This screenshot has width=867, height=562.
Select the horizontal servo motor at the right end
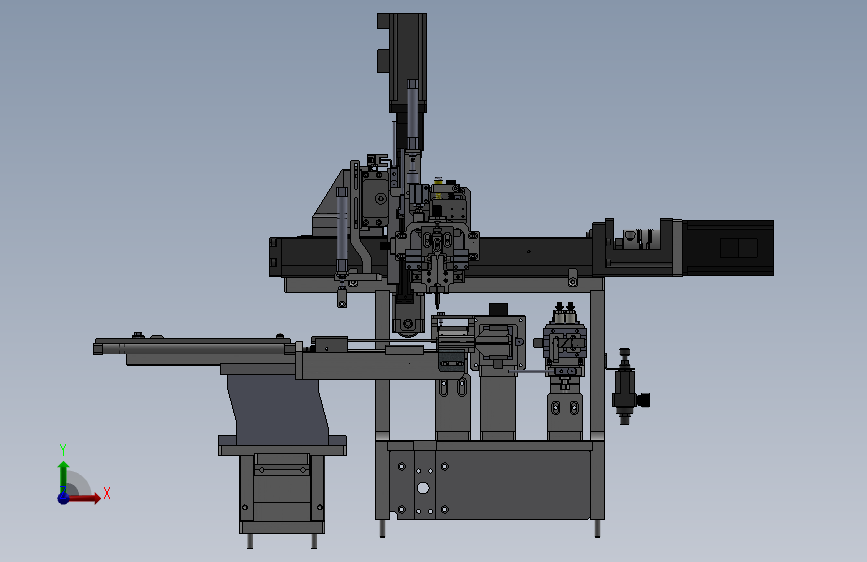point(727,247)
